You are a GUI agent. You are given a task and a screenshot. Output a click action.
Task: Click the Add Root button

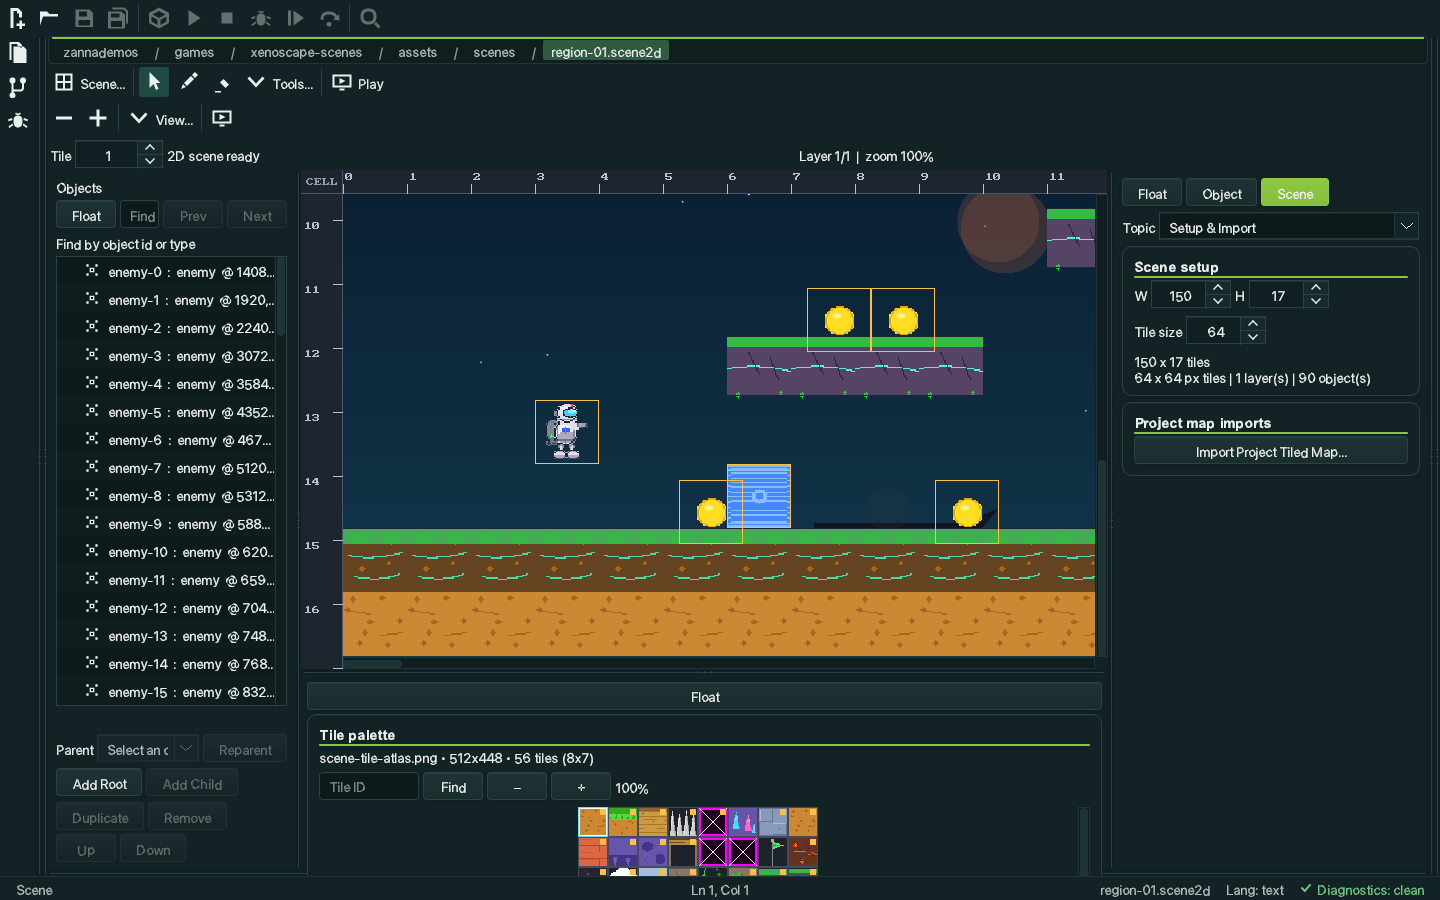click(x=100, y=784)
